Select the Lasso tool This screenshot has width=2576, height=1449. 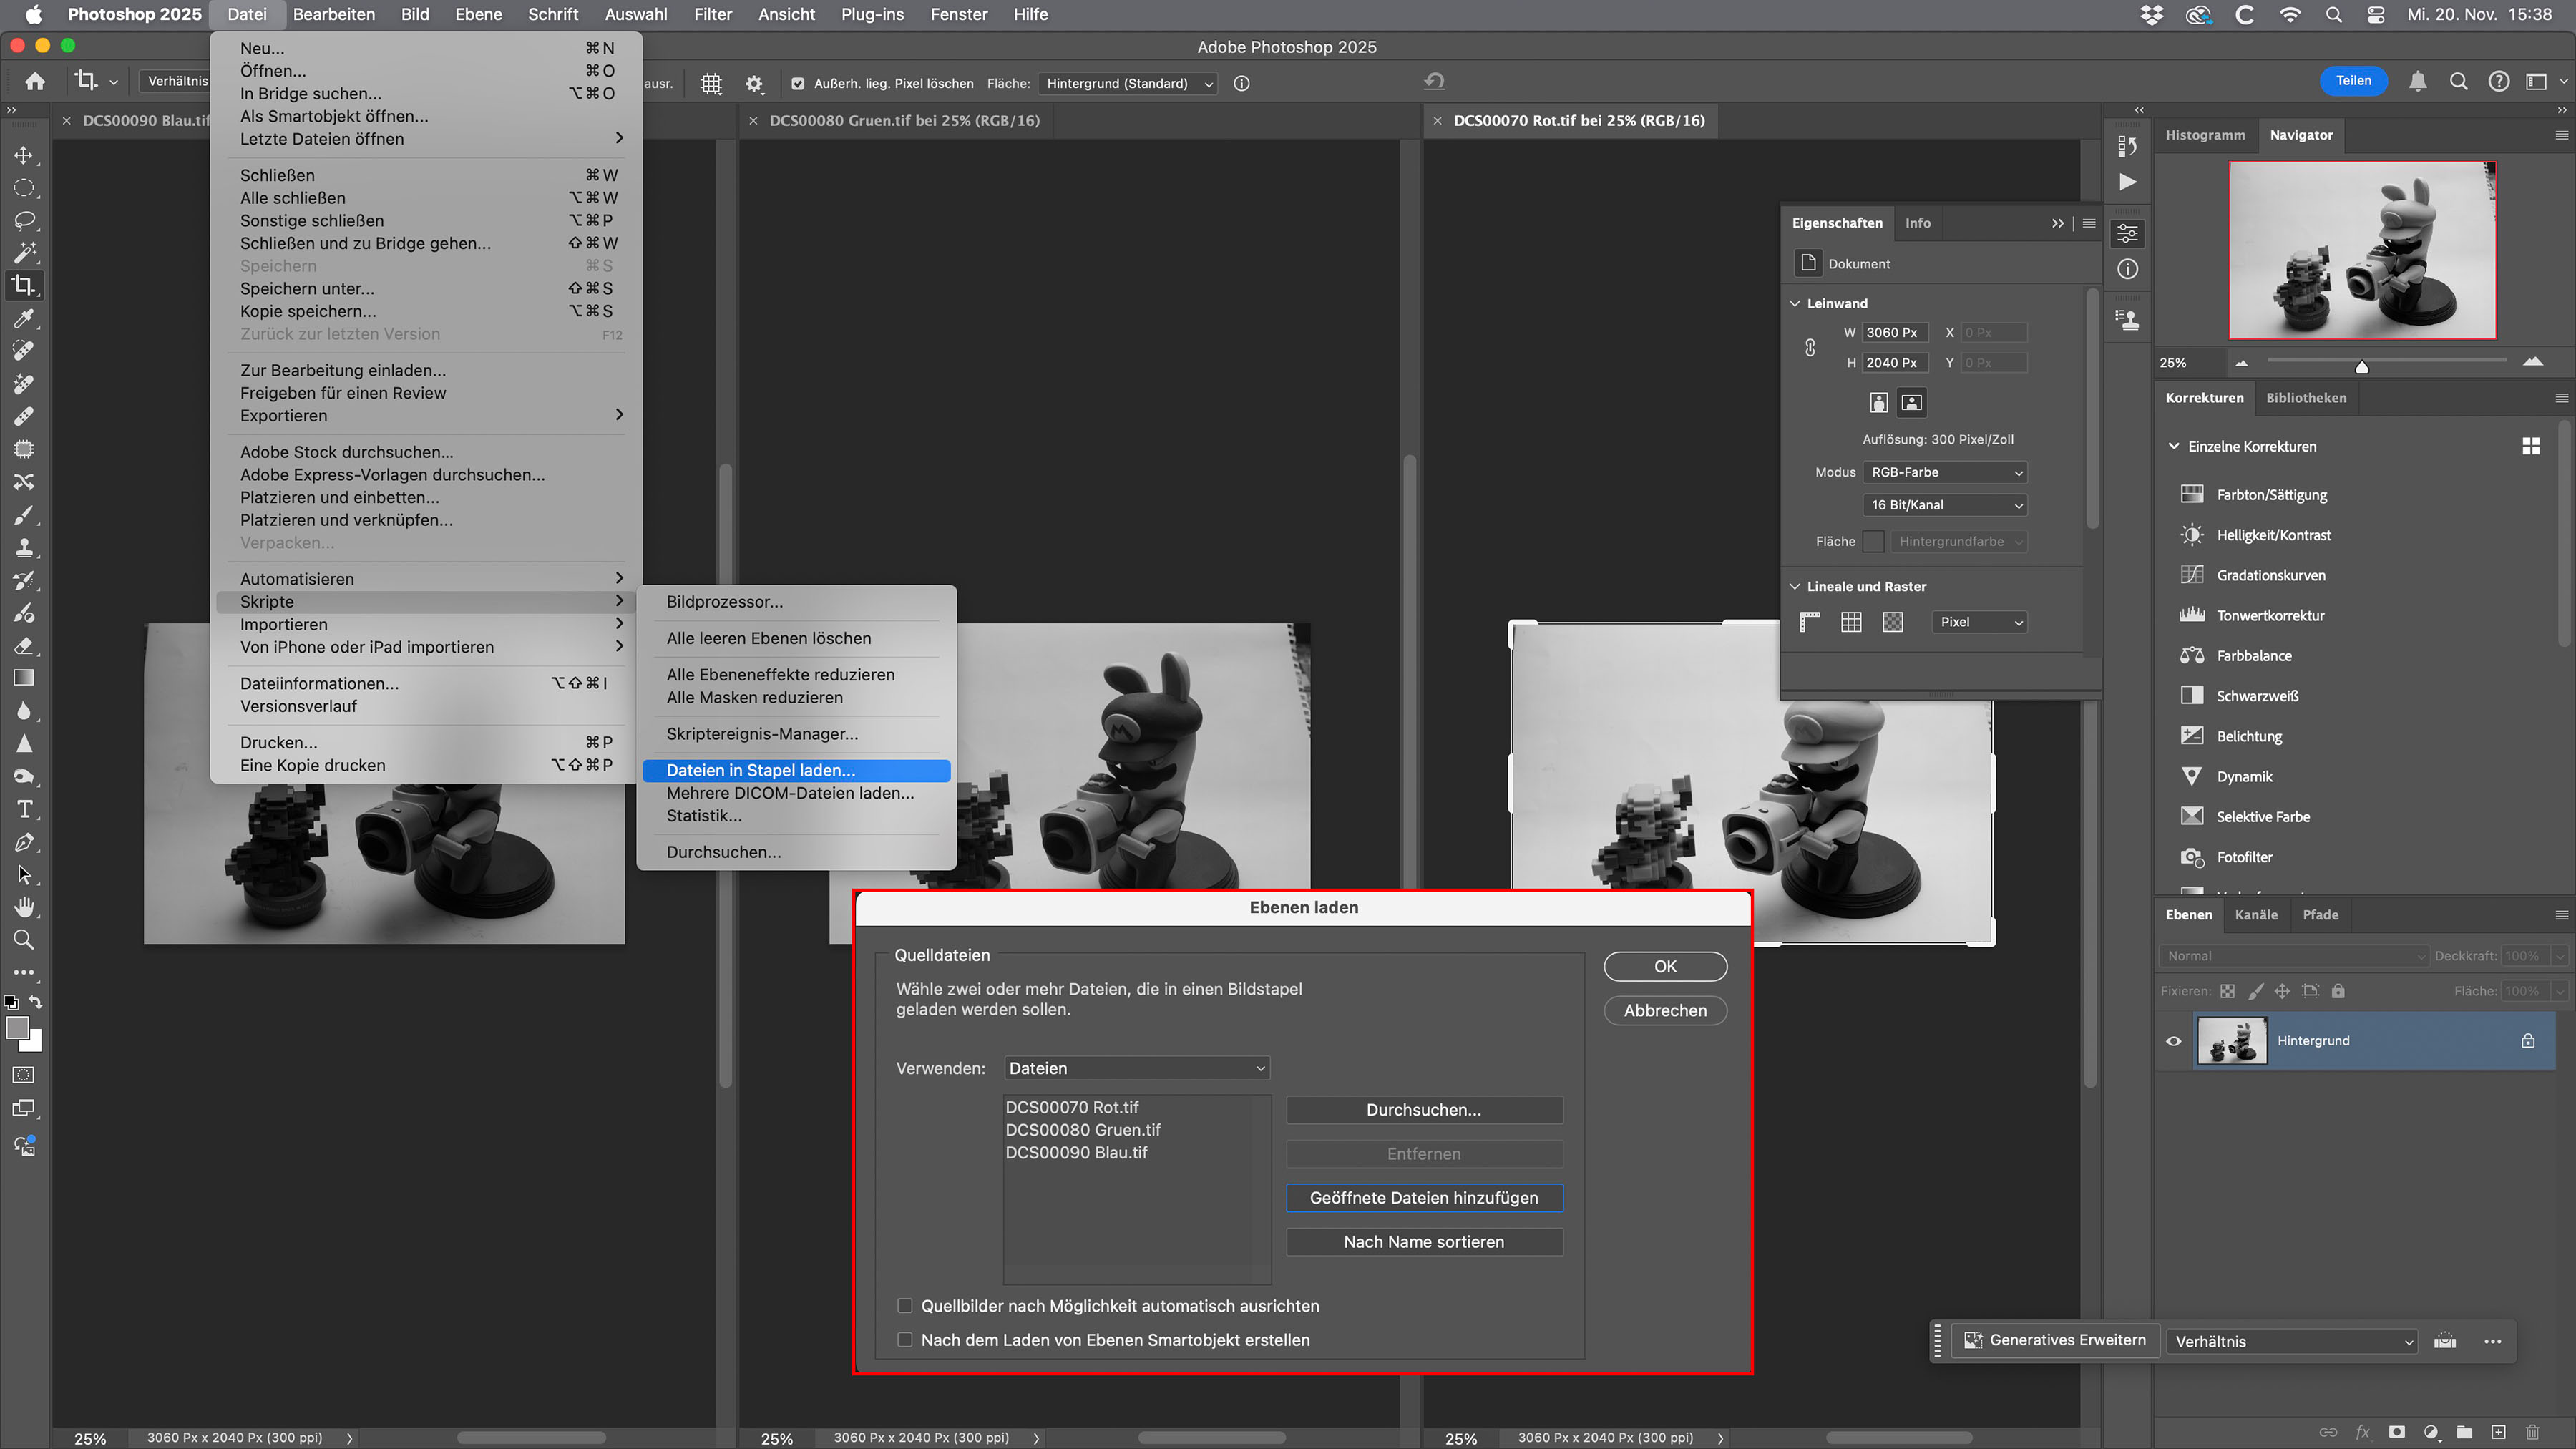point(24,220)
